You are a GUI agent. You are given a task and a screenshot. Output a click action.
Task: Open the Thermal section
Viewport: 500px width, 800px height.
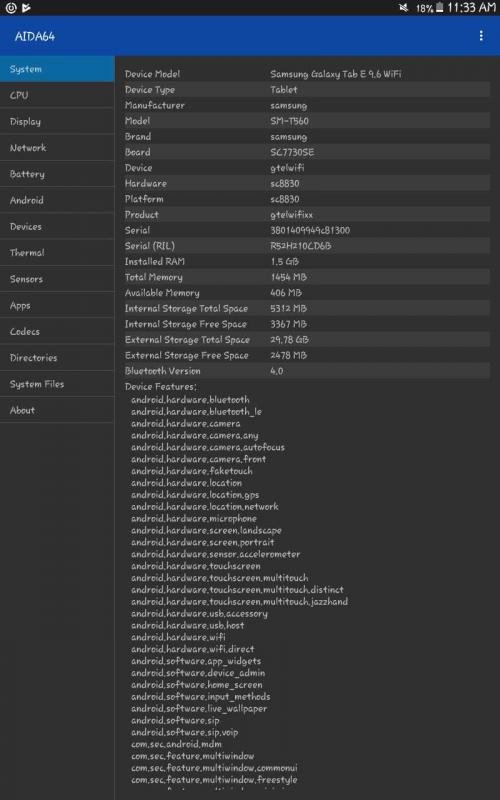pyautogui.click(x=57, y=253)
